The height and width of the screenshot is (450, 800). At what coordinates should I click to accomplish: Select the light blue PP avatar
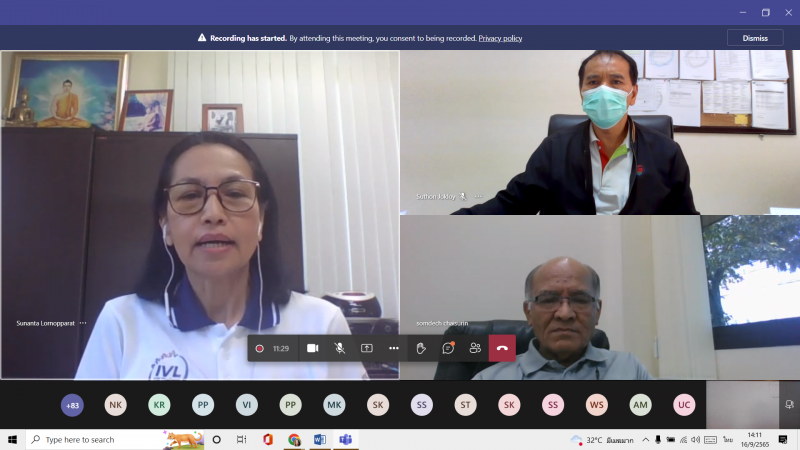coord(203,405)
